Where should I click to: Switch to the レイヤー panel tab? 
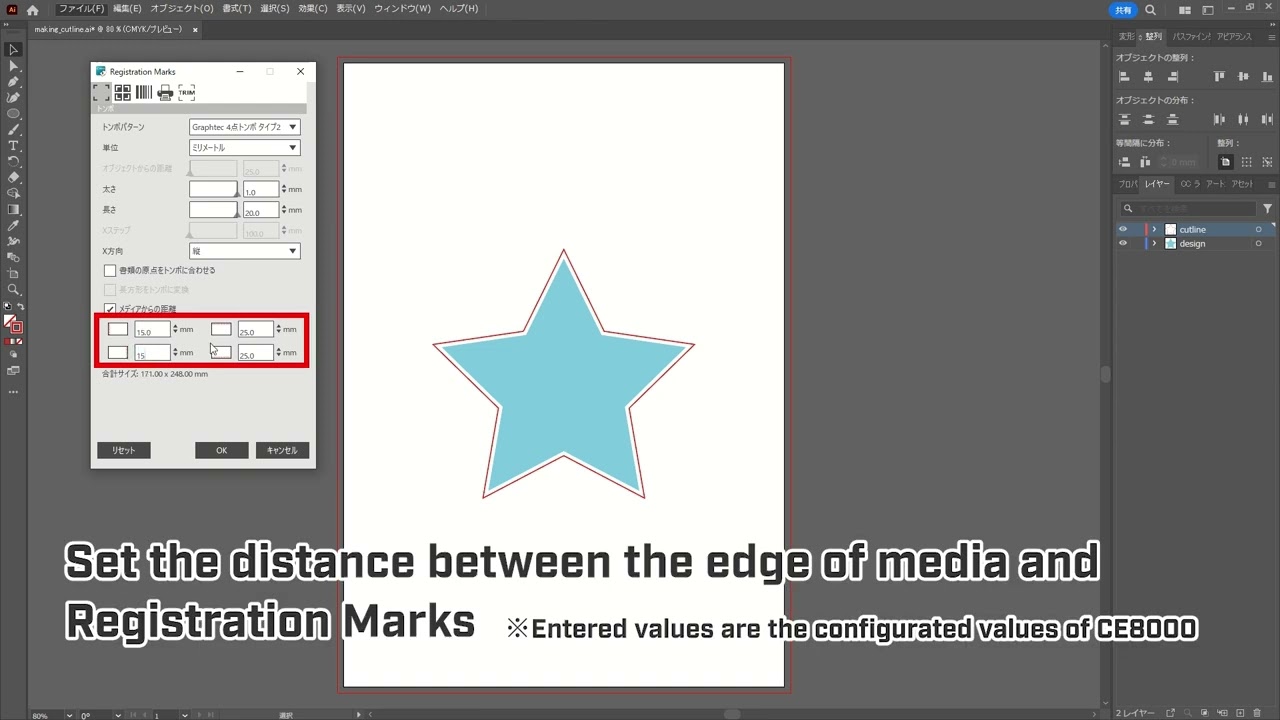(x=1157, y=184)
